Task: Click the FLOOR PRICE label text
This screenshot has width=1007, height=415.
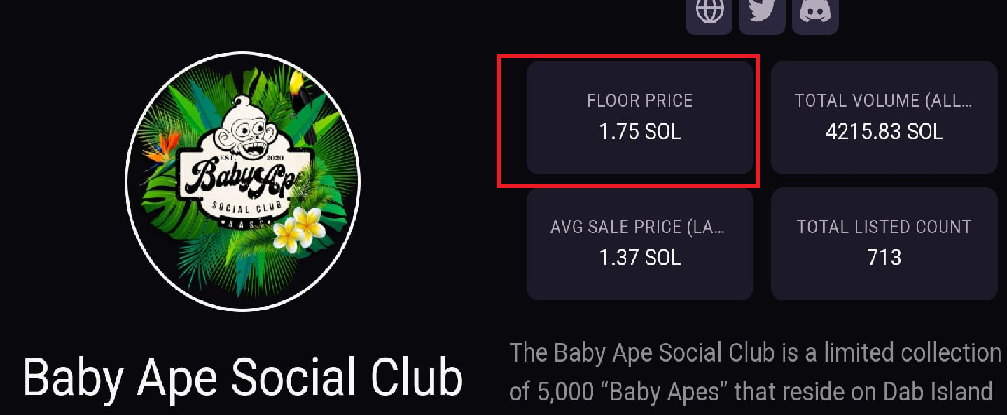Action: [x=640, y=101]
